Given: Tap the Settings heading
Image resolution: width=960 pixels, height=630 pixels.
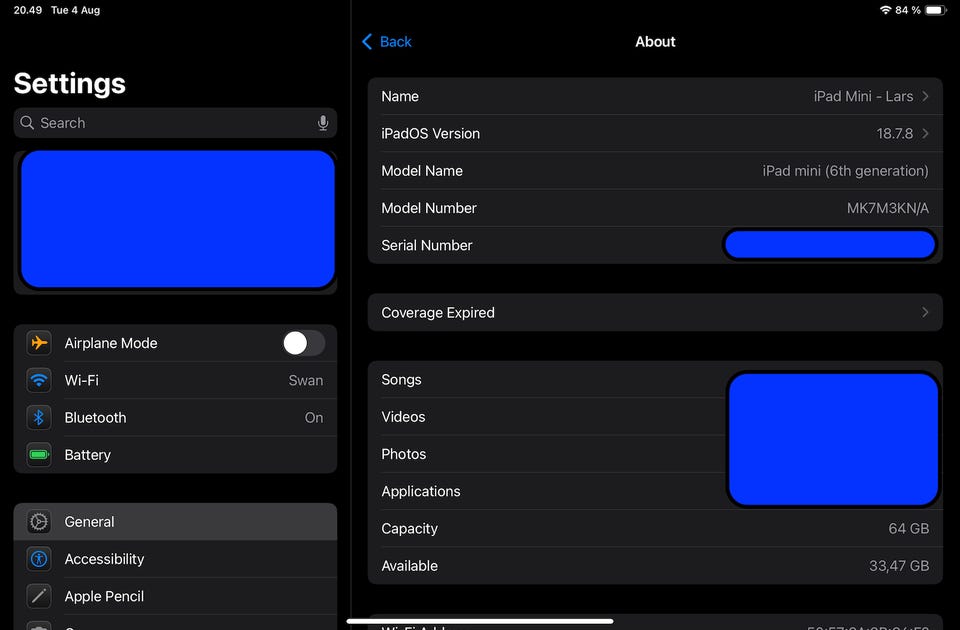Looking at the screenshot, I should (70, 83).
